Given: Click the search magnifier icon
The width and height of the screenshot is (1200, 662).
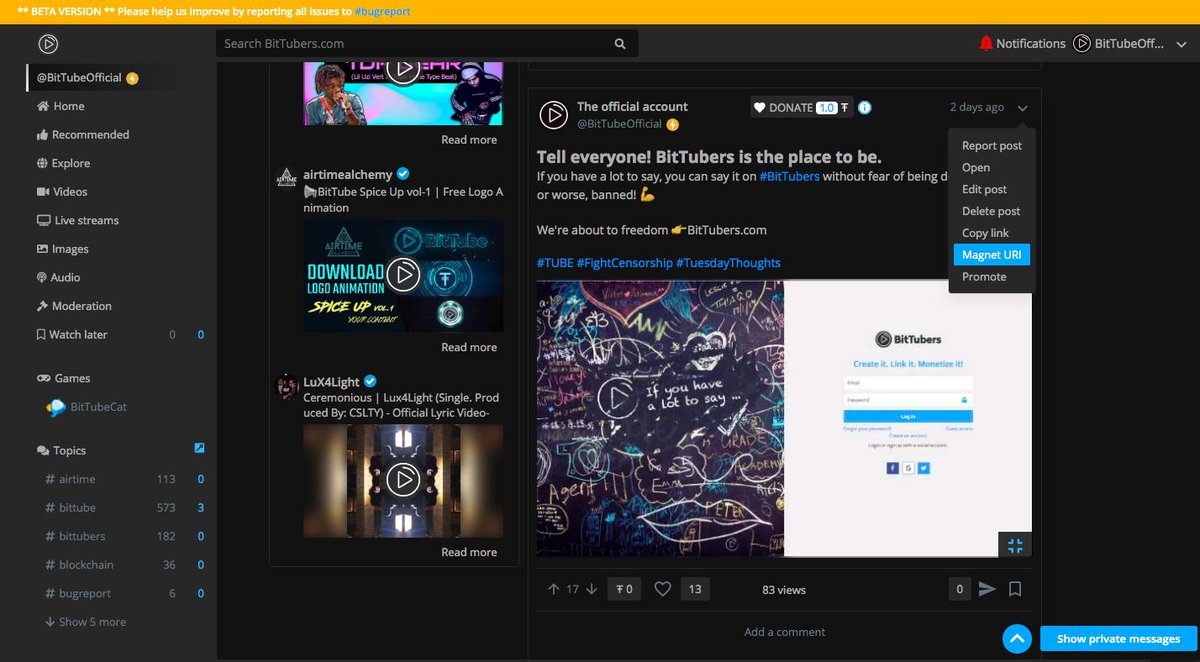Looking at the screenshot, I should pyautogui.click(x=620, y=44).
